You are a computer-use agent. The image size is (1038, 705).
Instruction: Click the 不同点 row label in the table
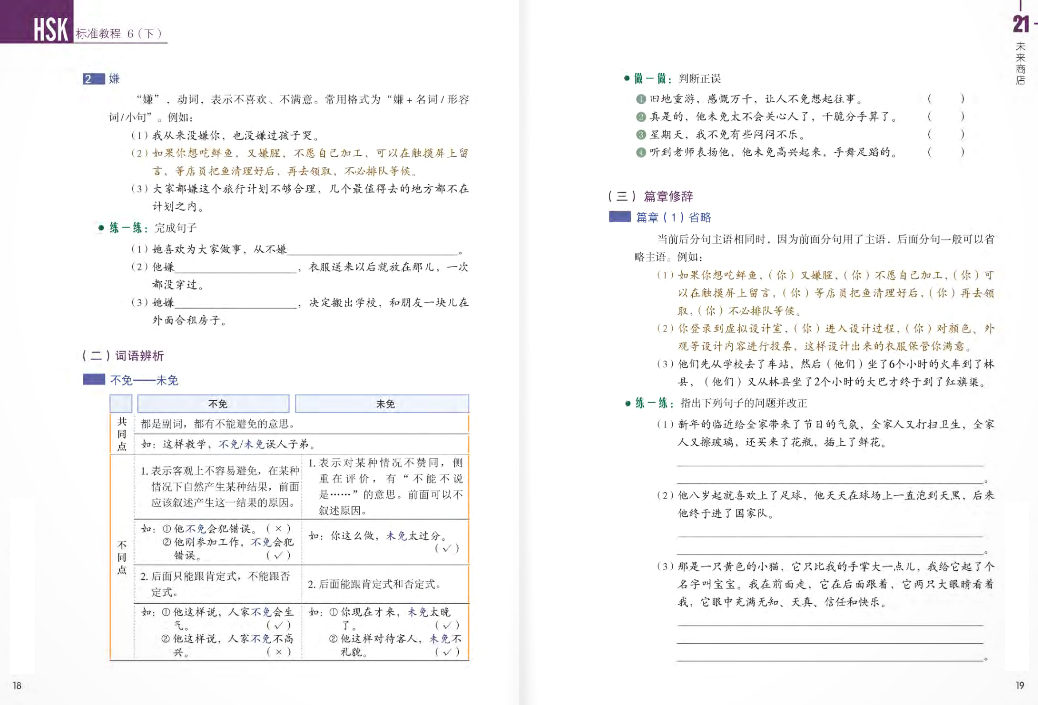tap(121, 557)
